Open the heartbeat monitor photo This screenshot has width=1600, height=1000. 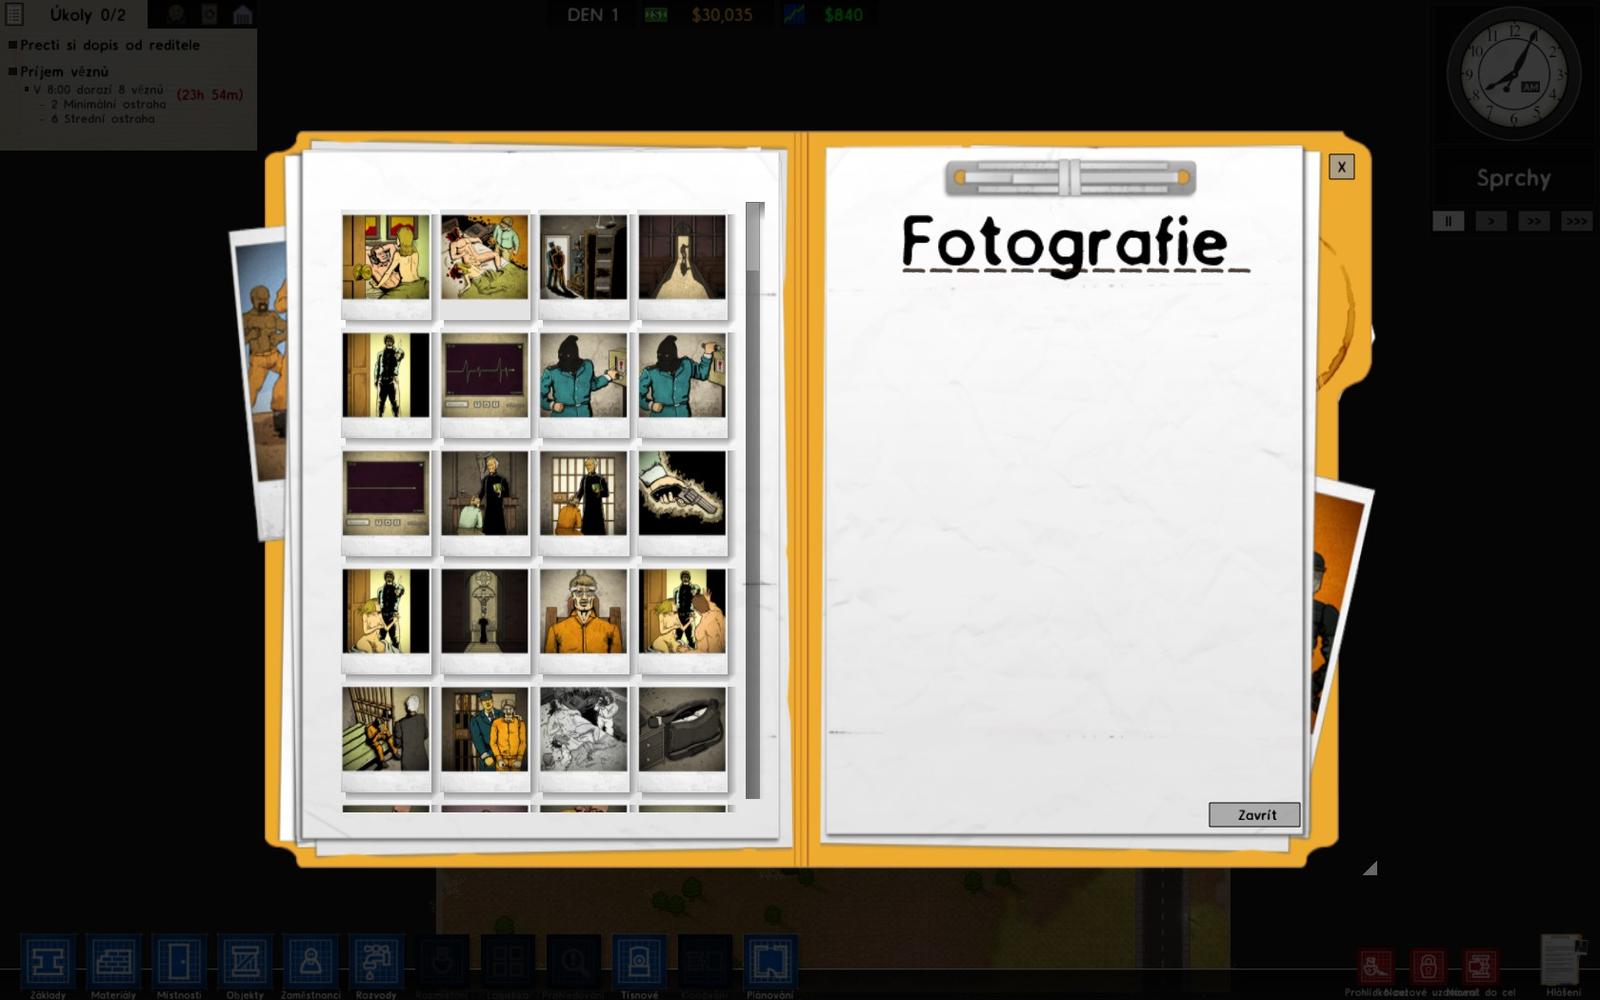[485, 375]
